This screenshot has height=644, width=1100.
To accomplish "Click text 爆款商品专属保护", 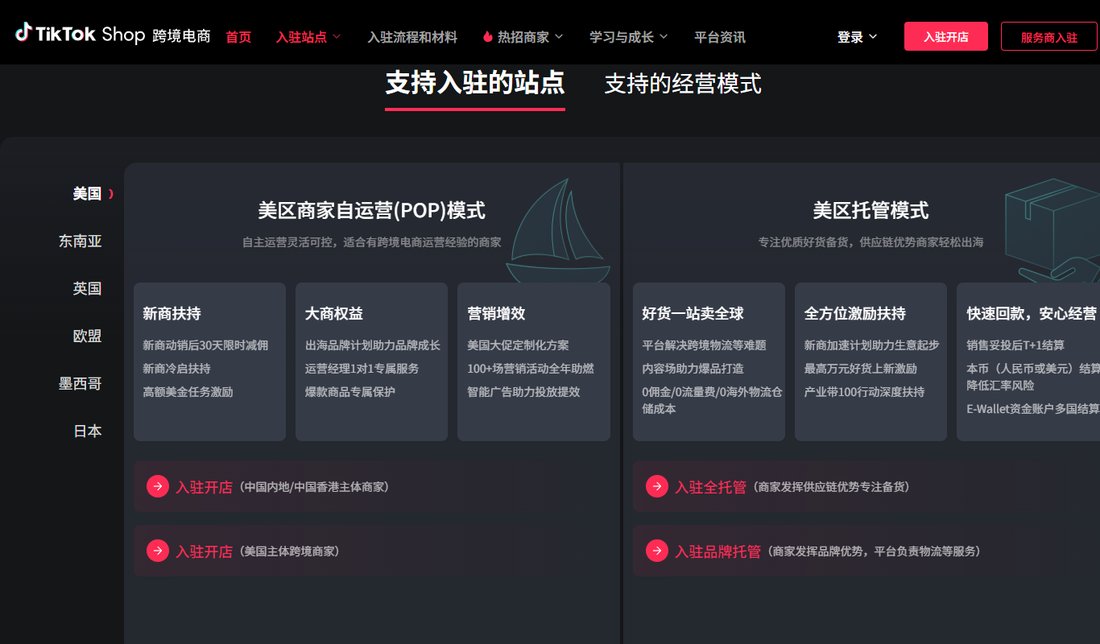I will point(350,391).
